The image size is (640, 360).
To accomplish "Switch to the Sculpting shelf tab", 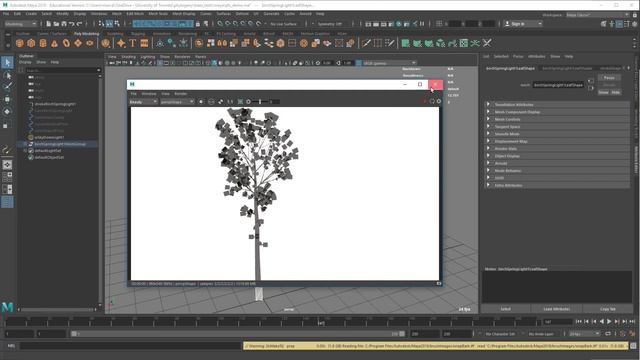I will (x=115, y=33).
